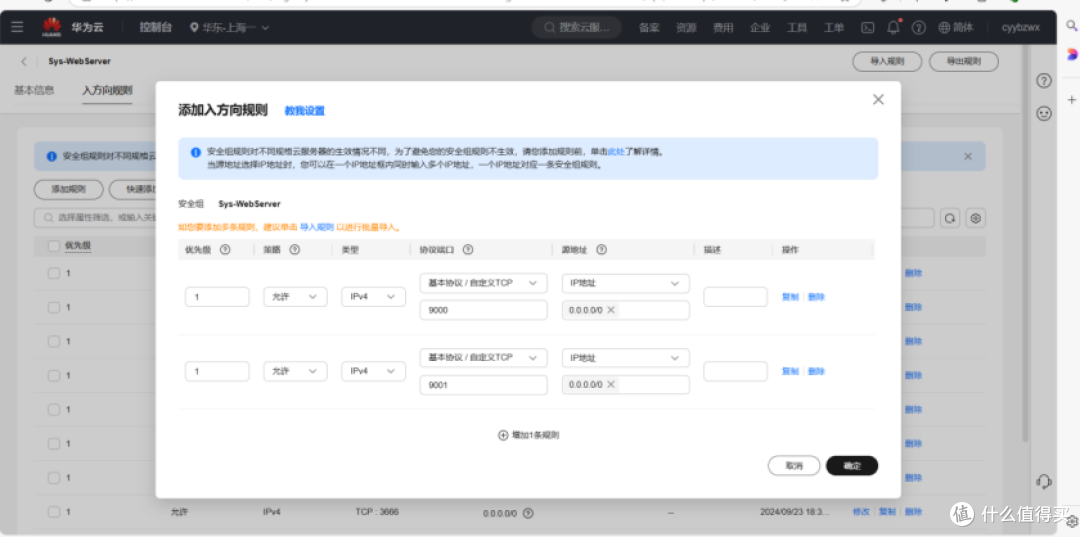Open the customer service headset icon
The image size is (1080, 537).
[x=1044, y=481]
